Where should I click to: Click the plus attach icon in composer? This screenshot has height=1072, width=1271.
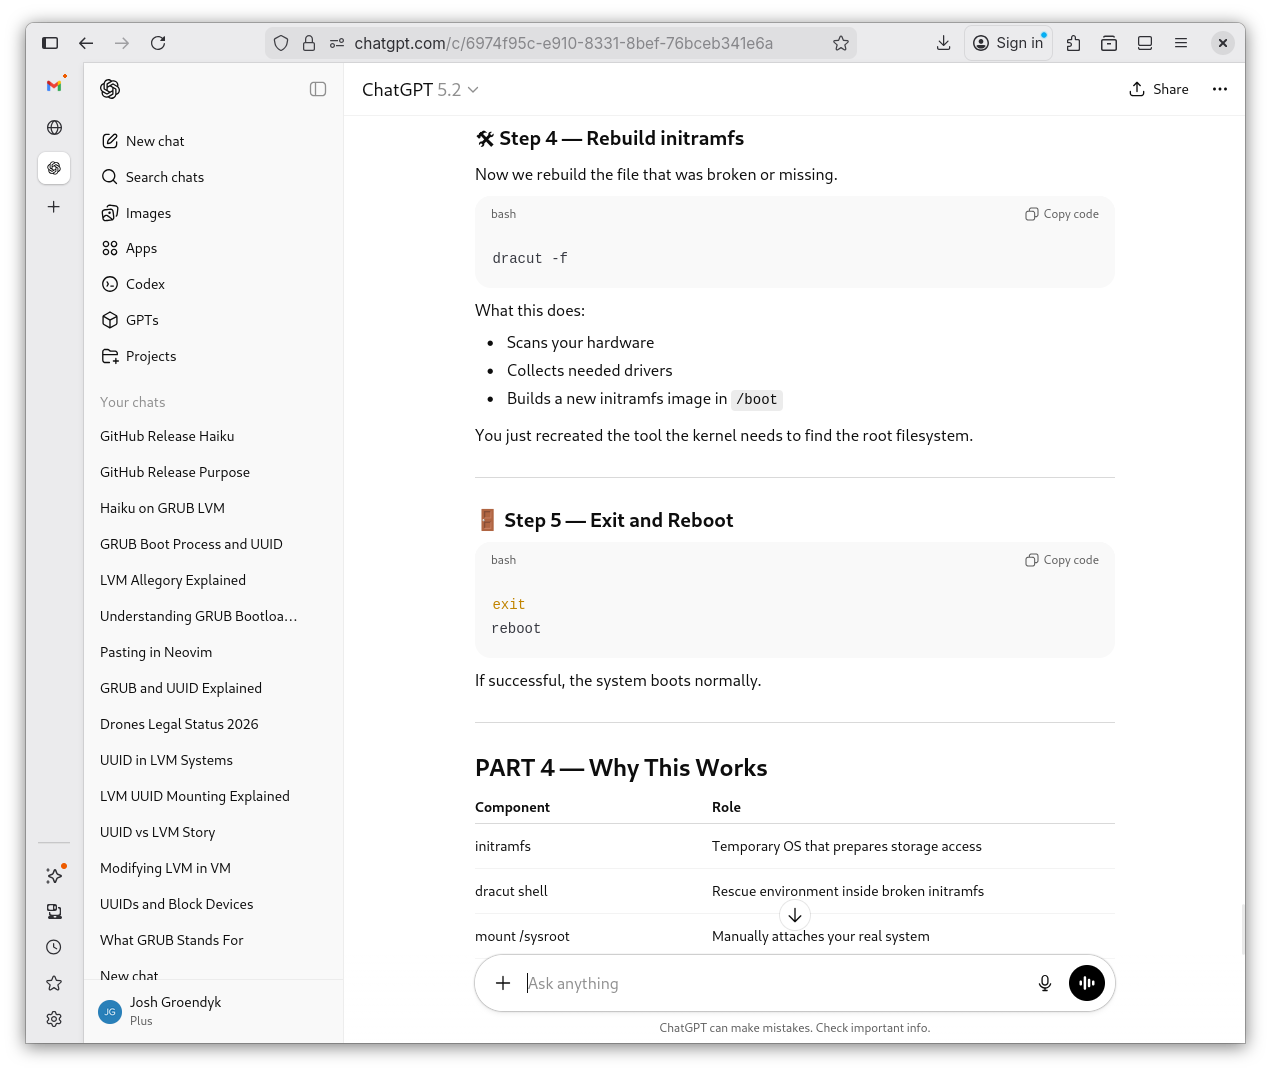503,983
